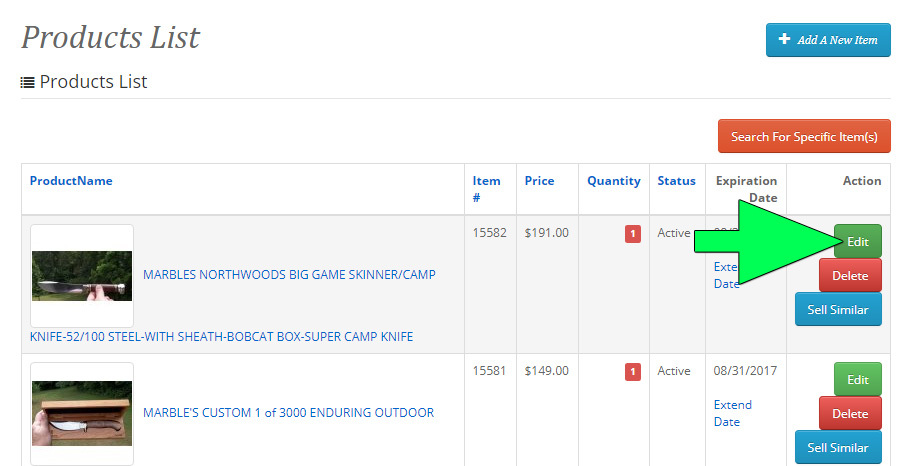The width and height of the screenshot is (897, 466).
Task: Sort the table by ProductName
Action: click(x=71, y=181)
